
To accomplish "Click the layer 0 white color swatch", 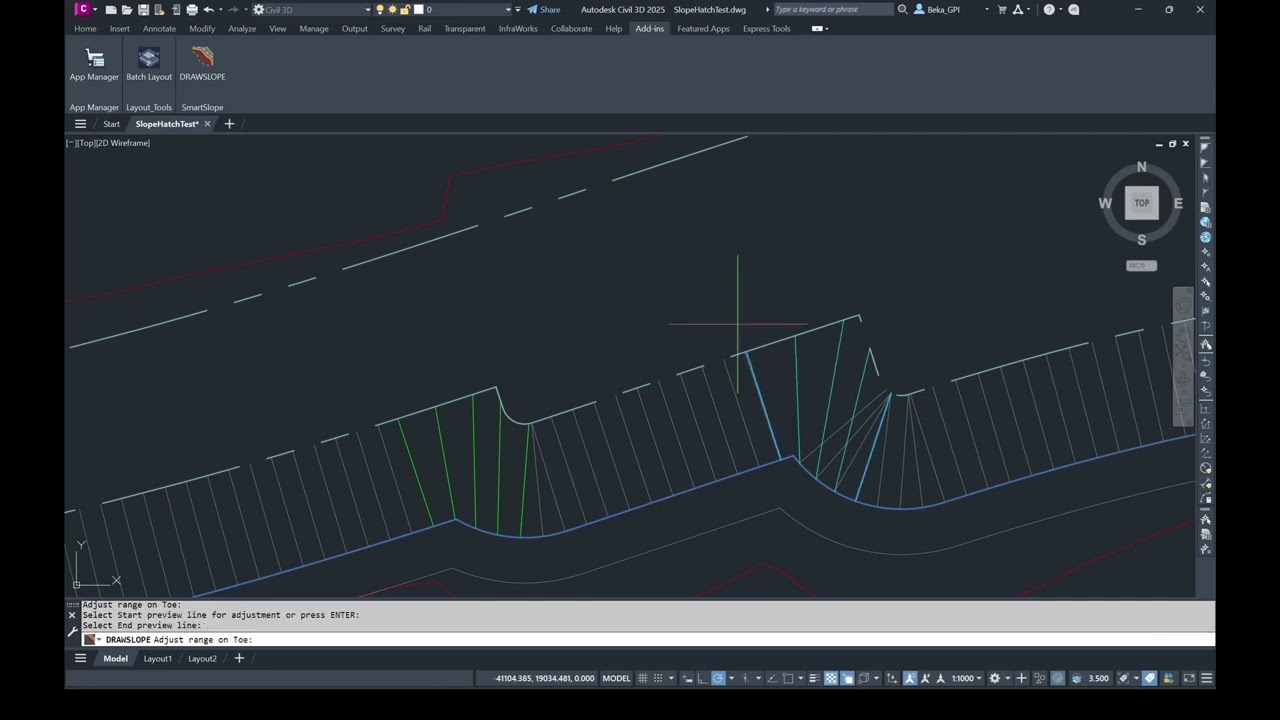I will pyautogui.click(x=419, y=10).
